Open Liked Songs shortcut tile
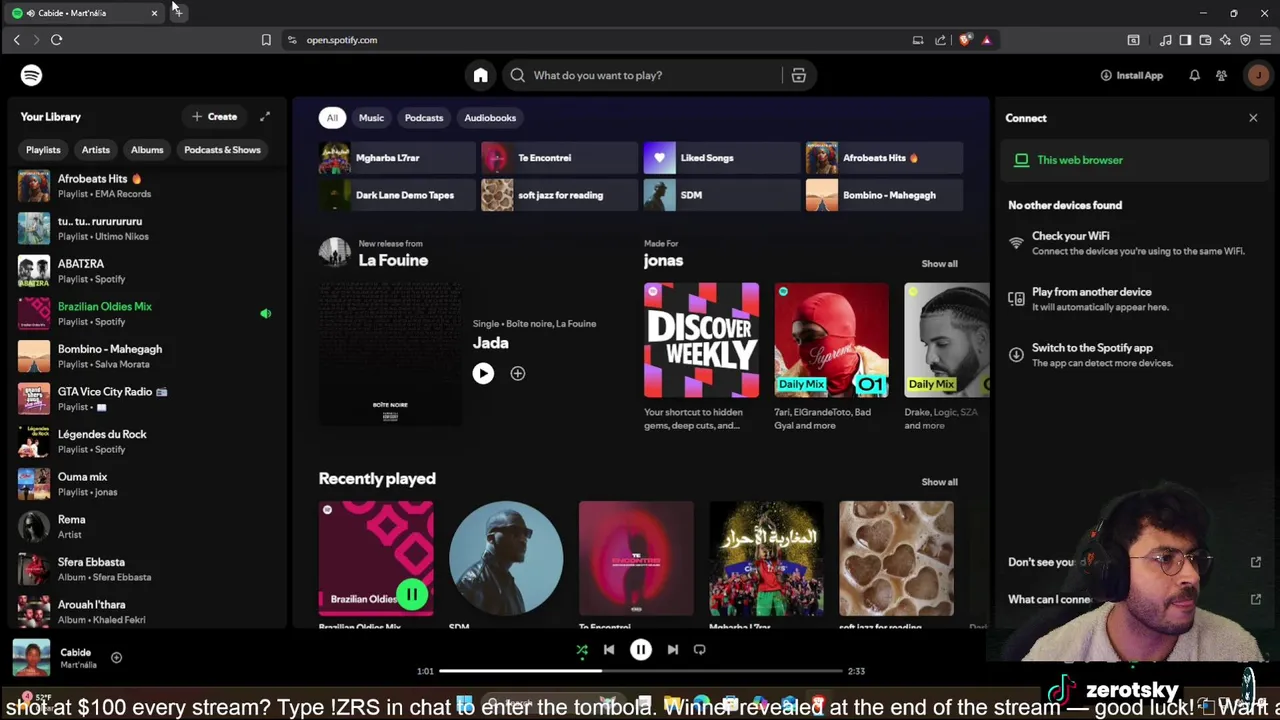Image resolution: width=1280 pixels, height=720 pixels. (722, 158)
